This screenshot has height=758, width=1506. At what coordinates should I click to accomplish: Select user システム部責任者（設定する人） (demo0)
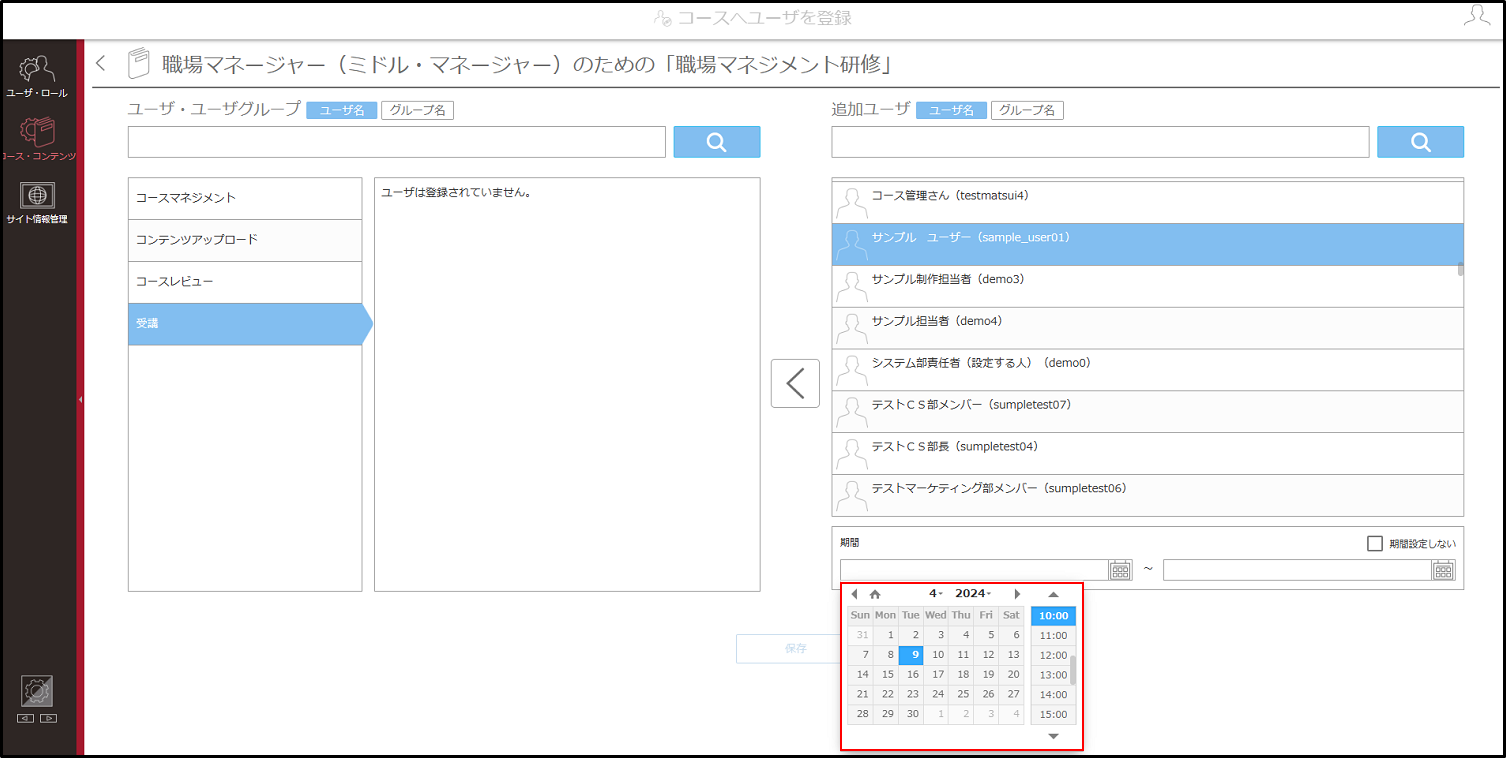(1147, 370)
